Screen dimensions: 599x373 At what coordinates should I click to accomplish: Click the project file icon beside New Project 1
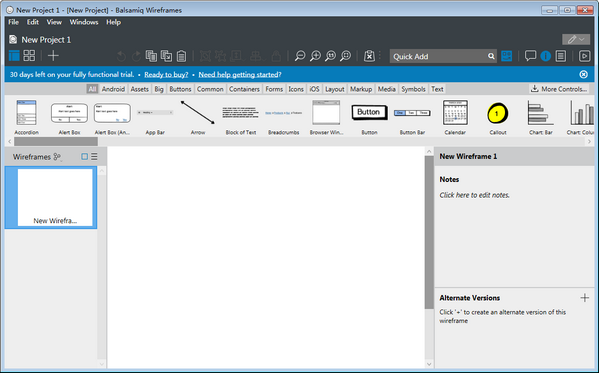pos(13,39)
